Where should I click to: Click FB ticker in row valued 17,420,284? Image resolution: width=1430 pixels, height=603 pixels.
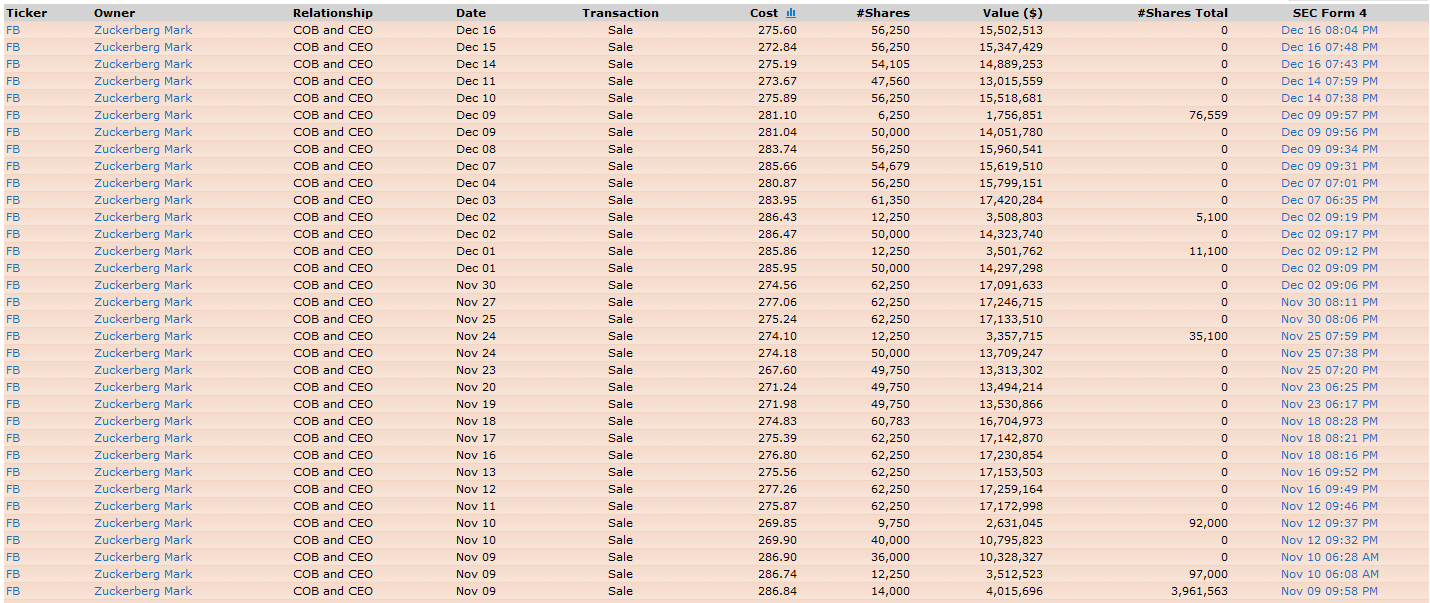coord(13,200)
